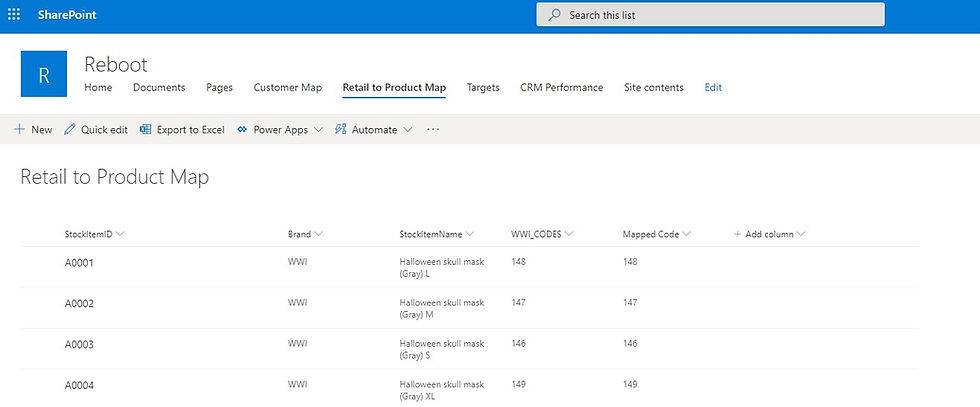980x407 pixels.
Task: Click Halloween skull mask (Gray) S cell
Action: point(442,349)
